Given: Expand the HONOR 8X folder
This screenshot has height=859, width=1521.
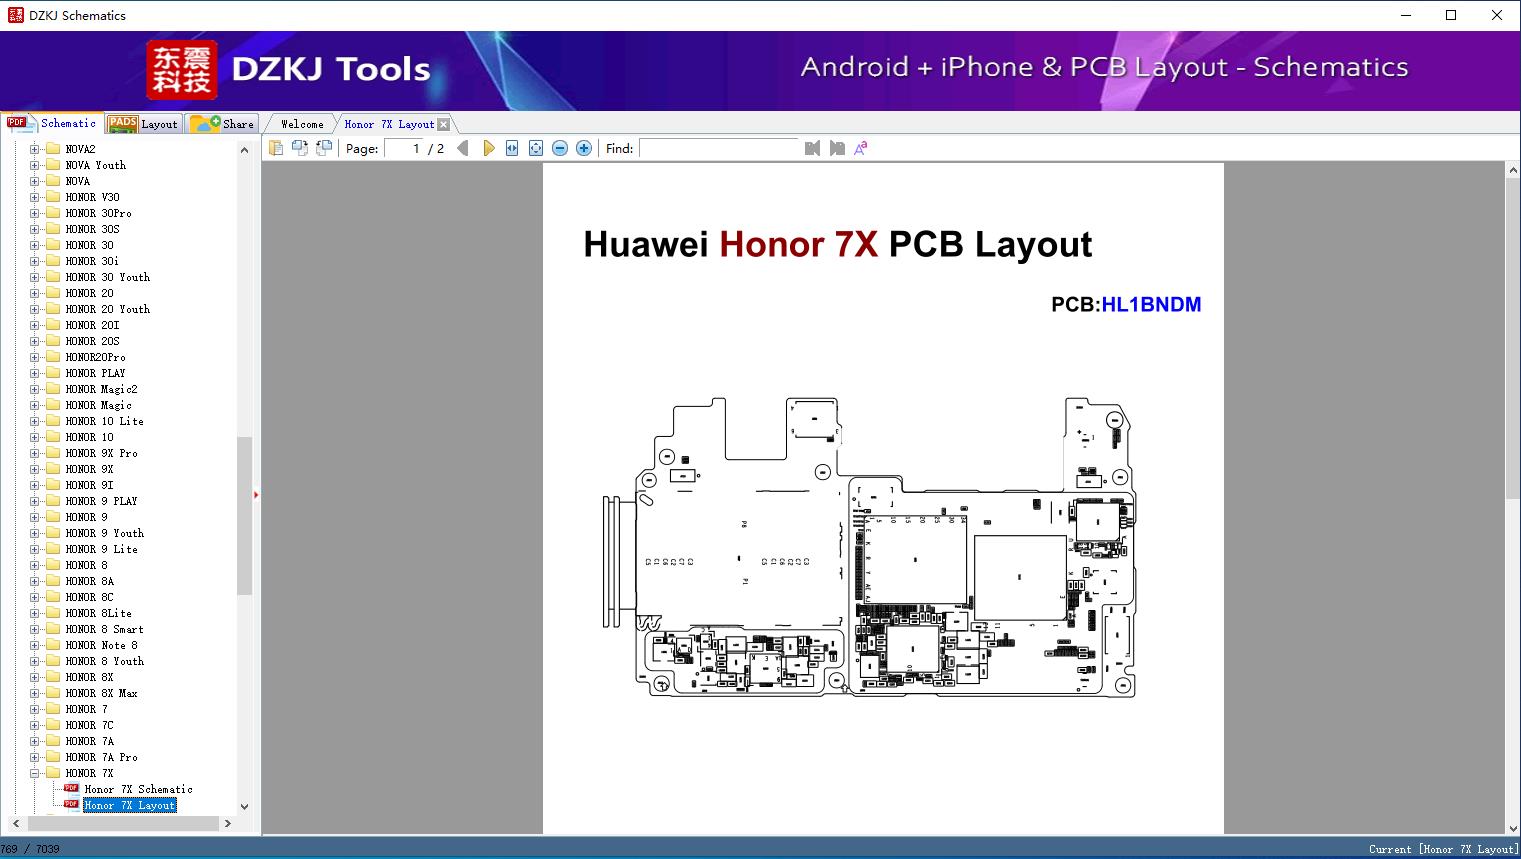Looking at the screenshot, I should (34, 677).
